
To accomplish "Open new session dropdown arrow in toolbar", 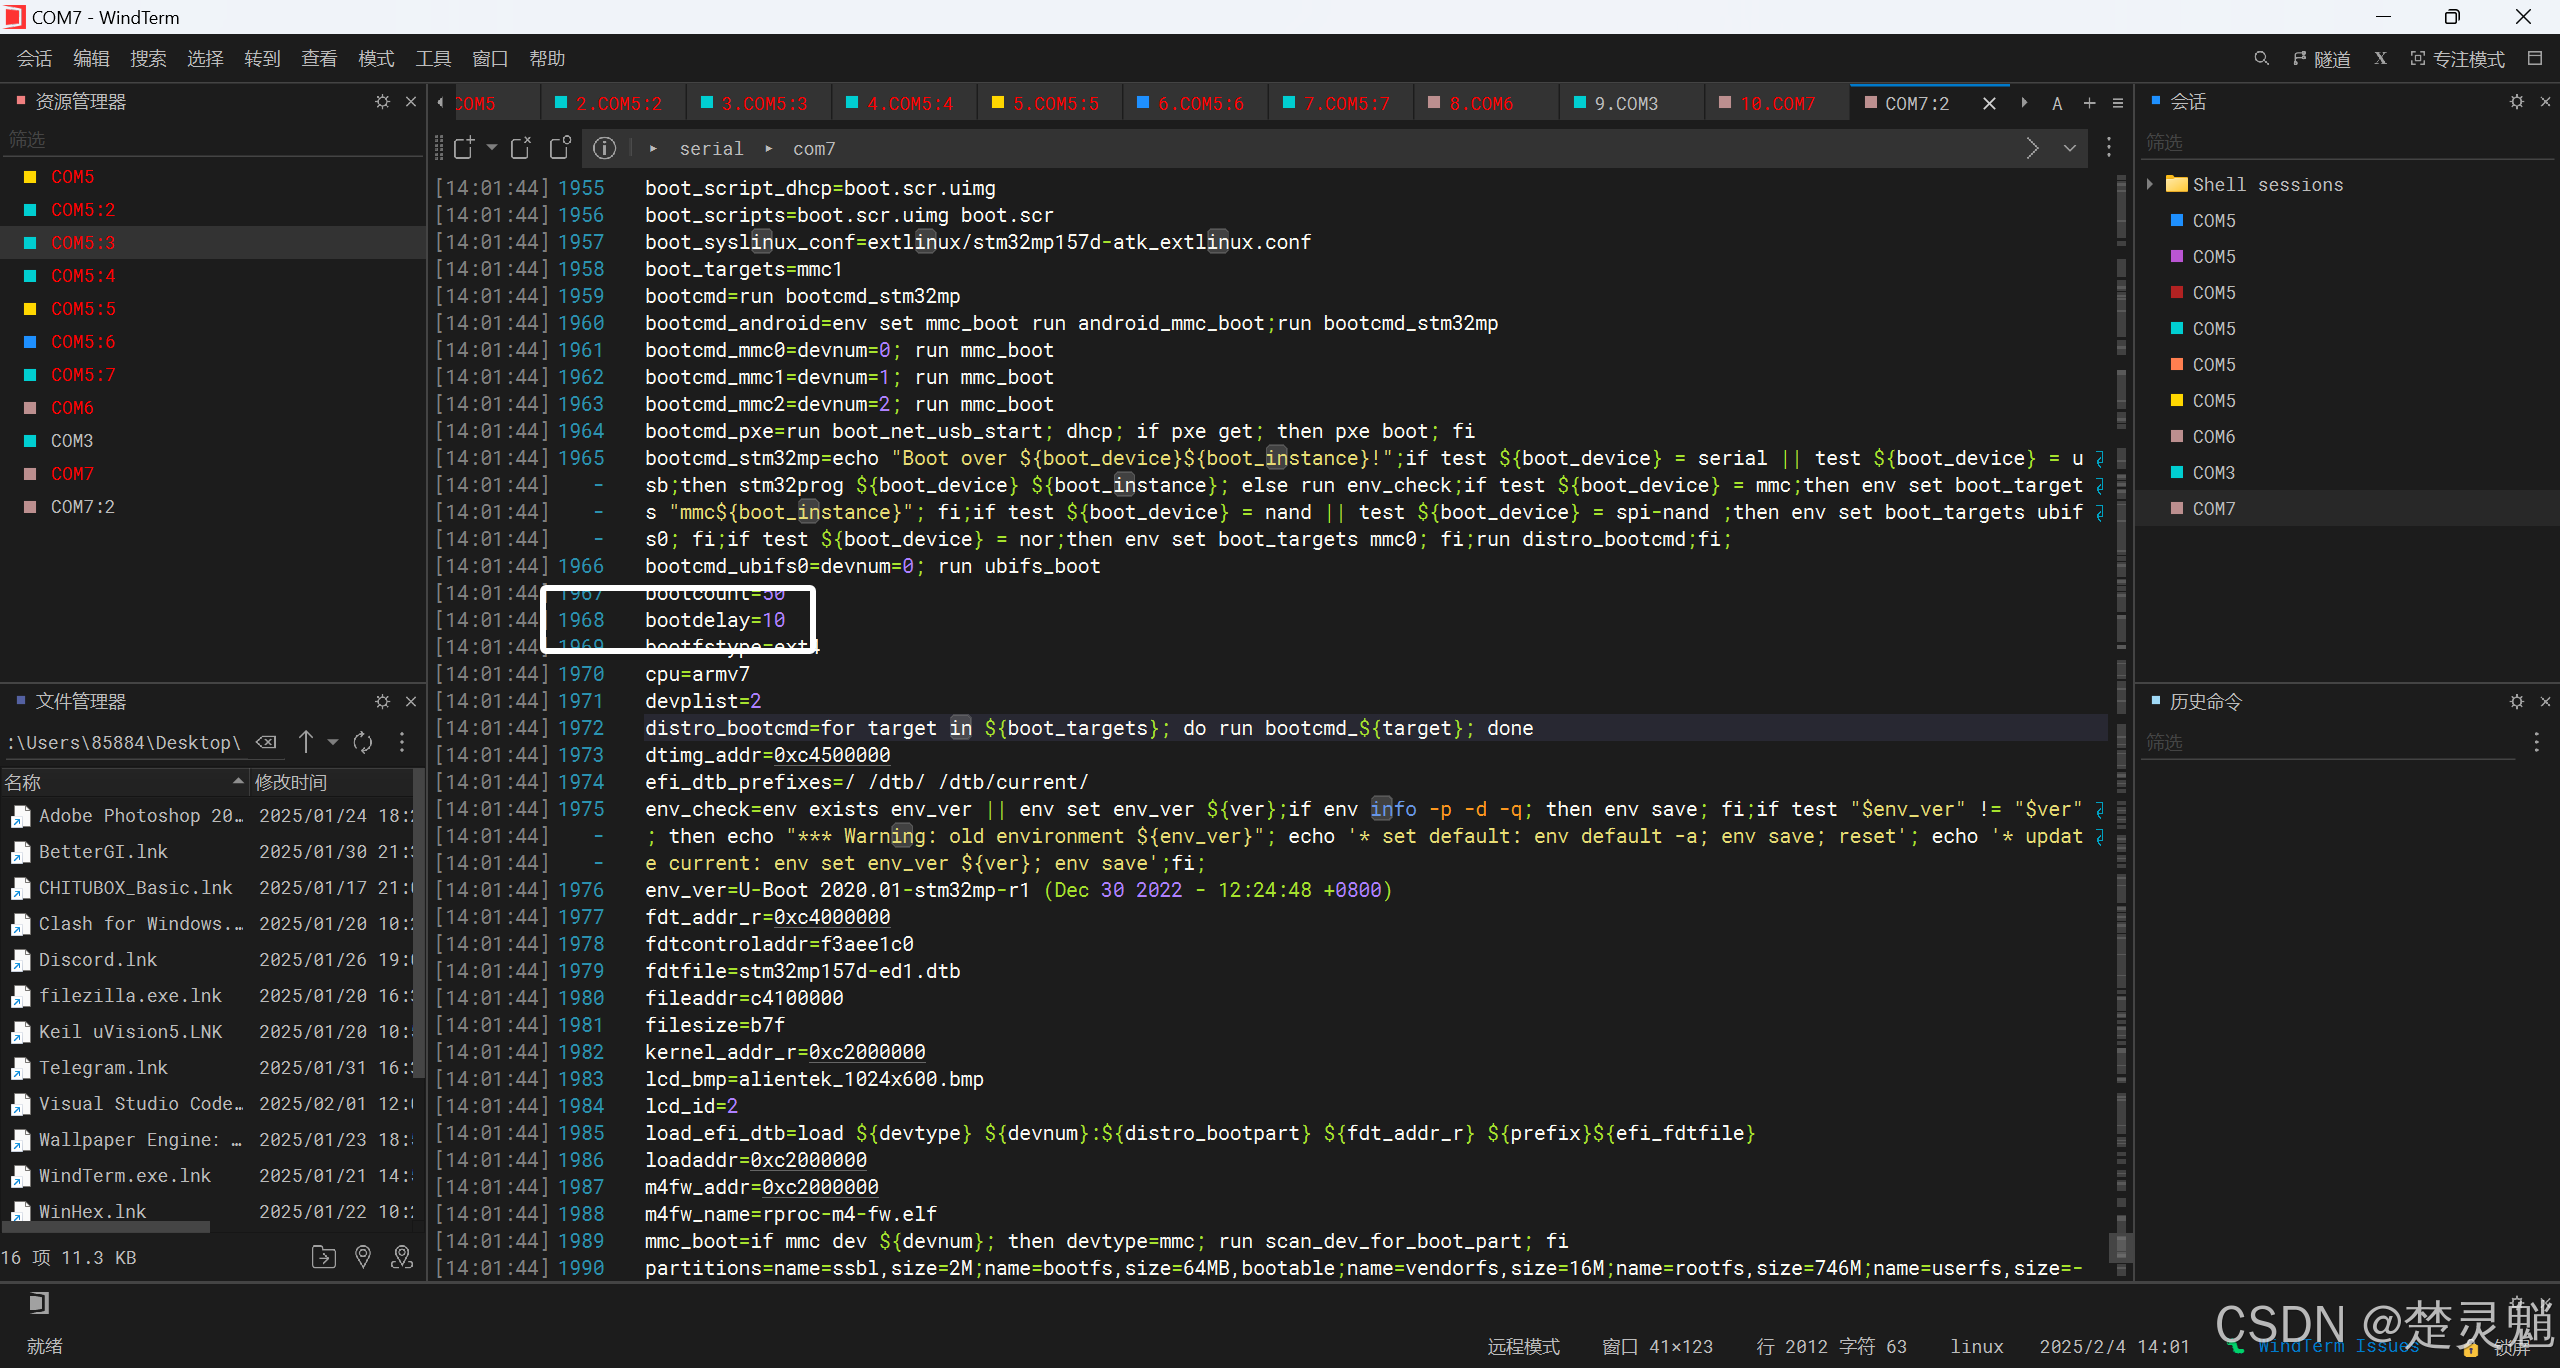I will pos(492,148).
